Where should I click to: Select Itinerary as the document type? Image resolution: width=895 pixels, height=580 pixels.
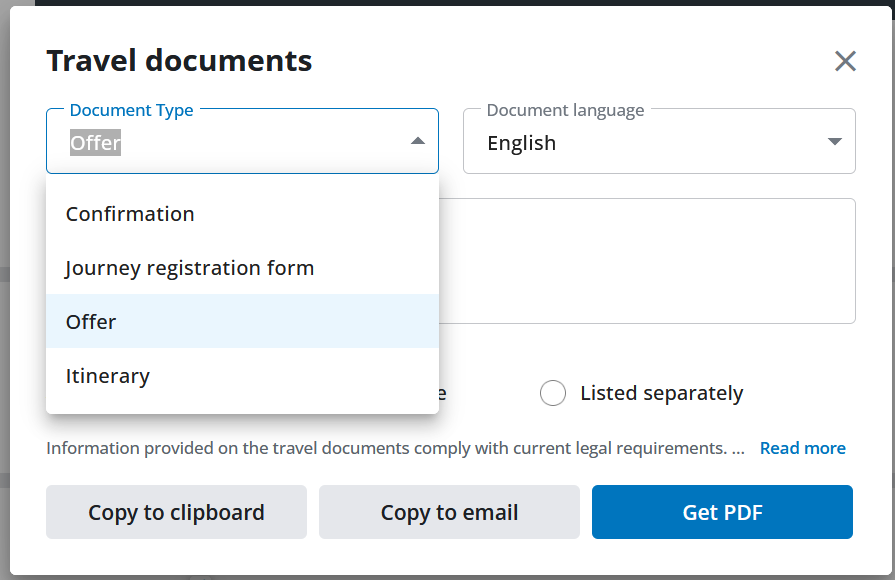108,376
